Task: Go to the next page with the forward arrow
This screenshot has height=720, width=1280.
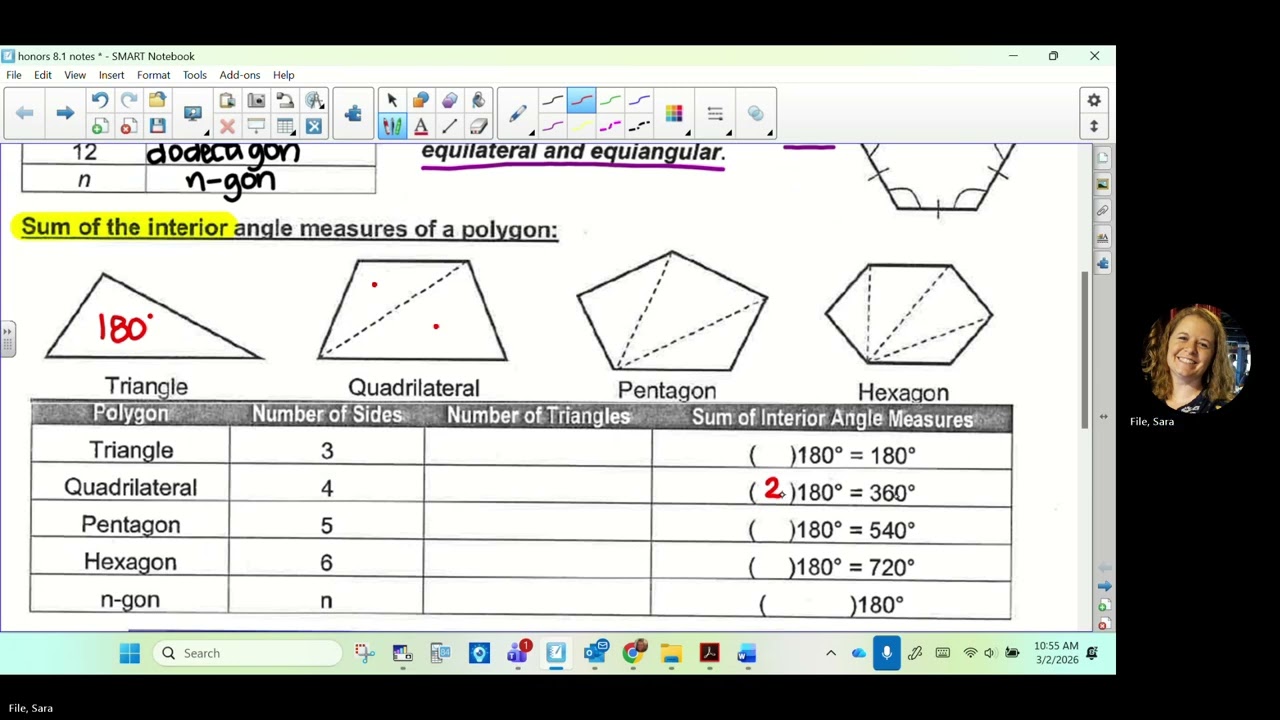Action: point(65,113)
